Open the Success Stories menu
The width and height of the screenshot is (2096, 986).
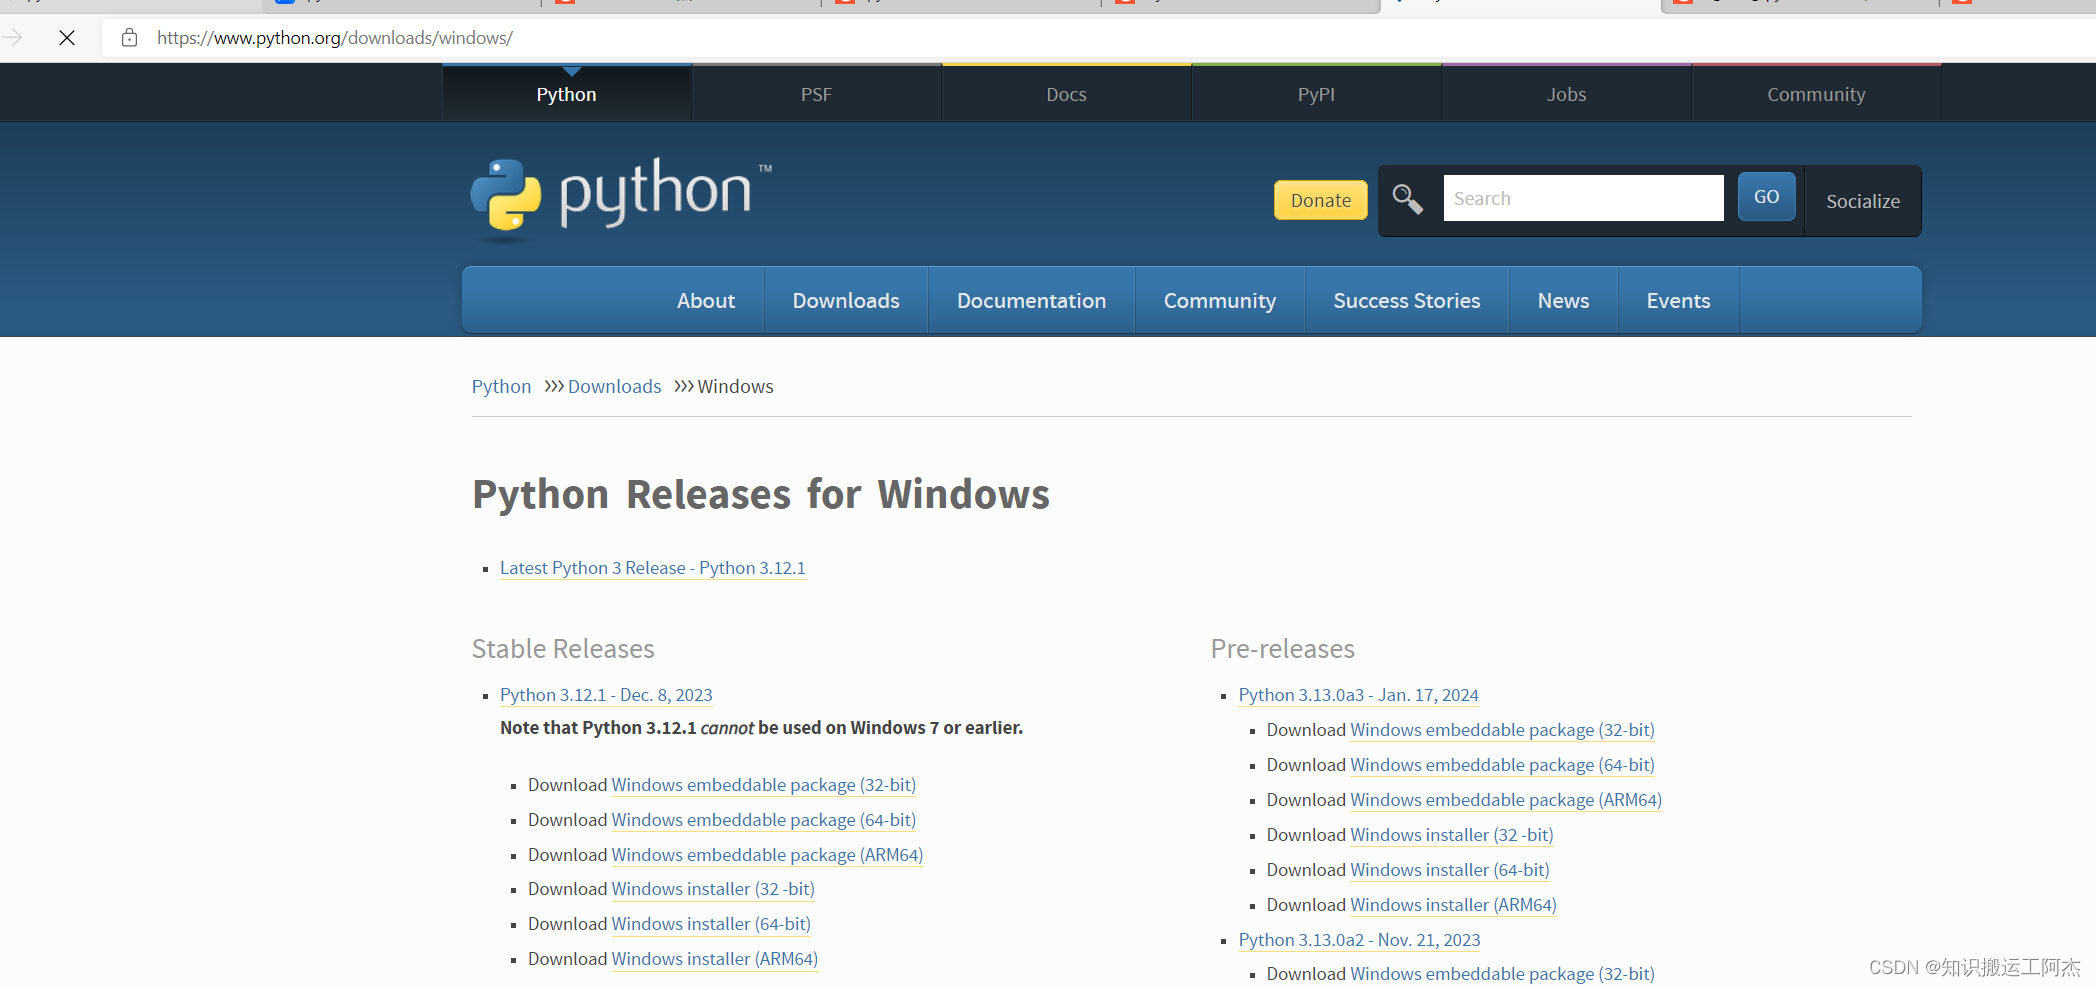(x=1406, y=300)
